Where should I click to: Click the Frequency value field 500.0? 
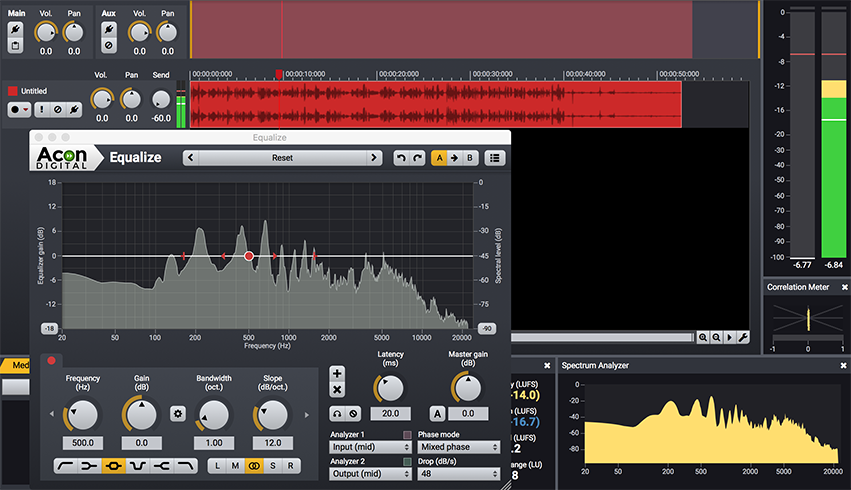[x=83, y=442]
